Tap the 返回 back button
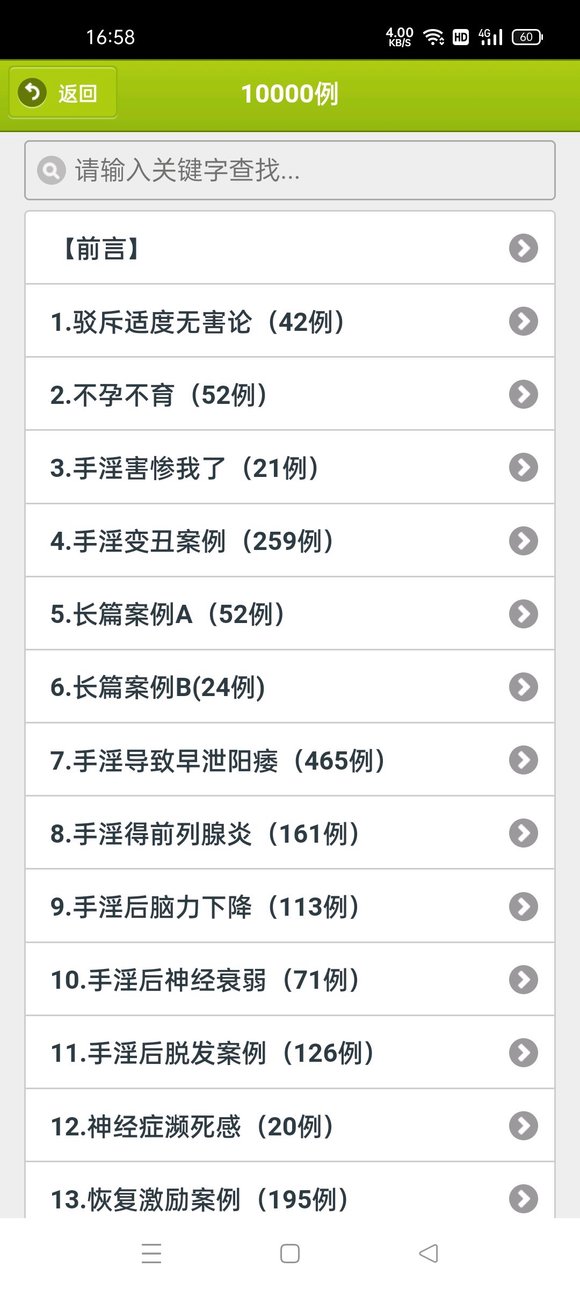 click(62, 93)
